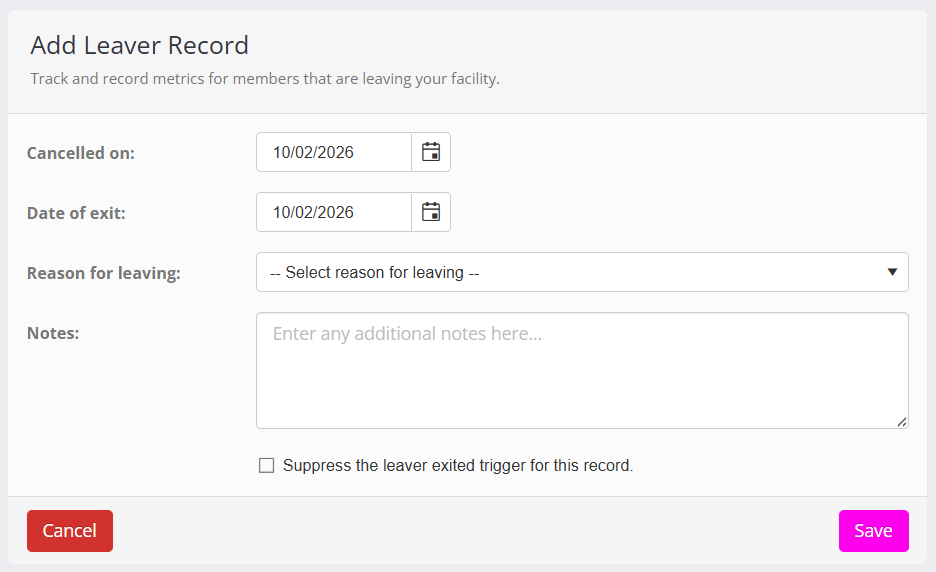Image resolution: width=936 pixels, height=572 pixels.
Task: Click the Notes text area resize handle
Action: coord(902,422)
